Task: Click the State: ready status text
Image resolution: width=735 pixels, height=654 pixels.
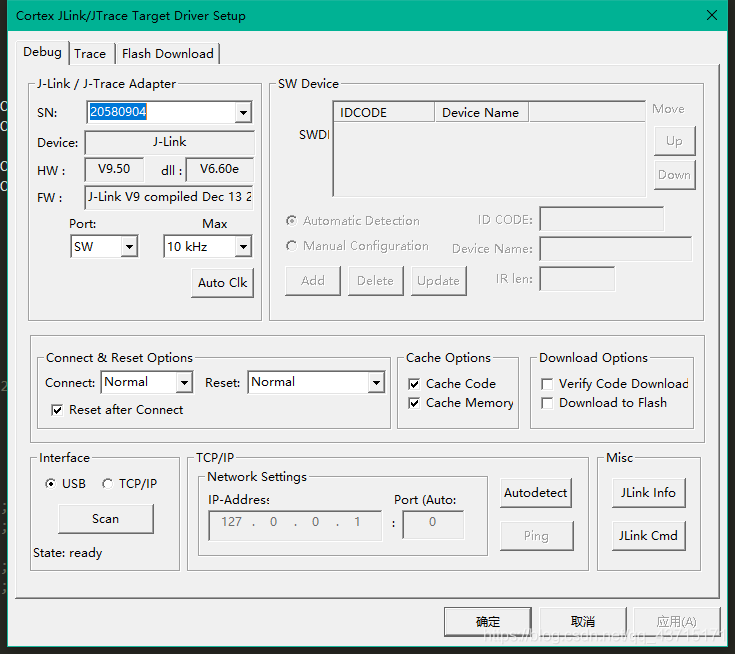Action: coord(68,553)
